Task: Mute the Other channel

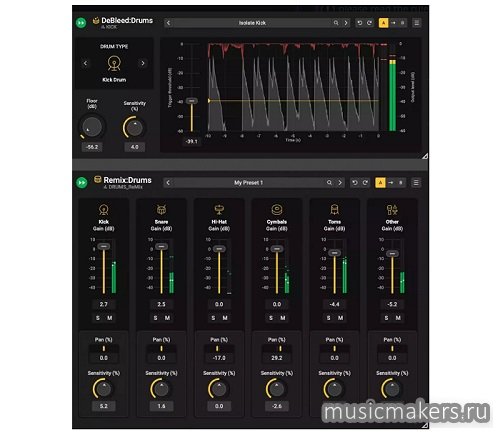Action: [x=398, y=318]
